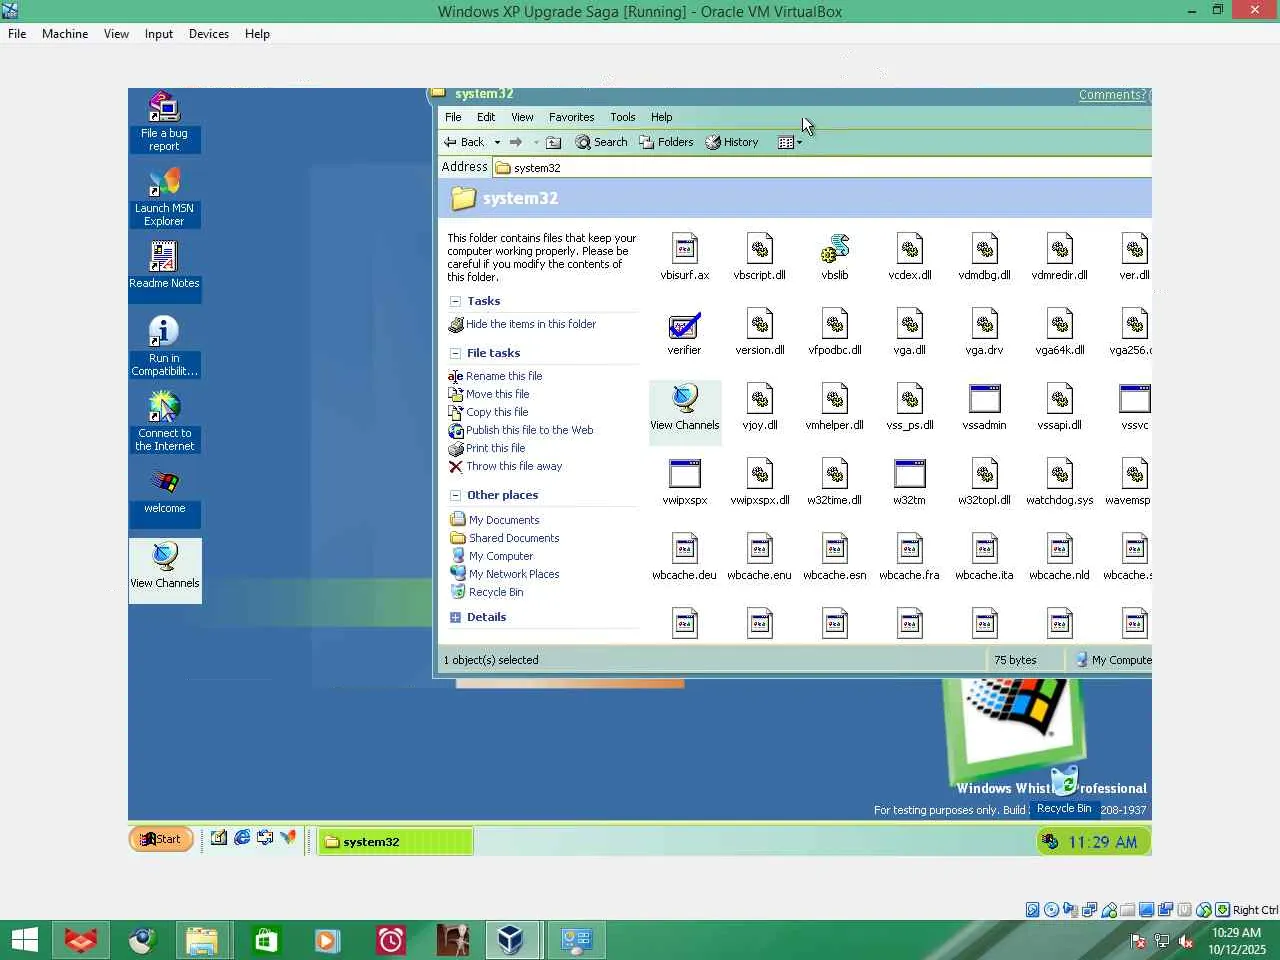Screen dimensions: 1280x960
Task: Toggle the Folders pane button
Action: tap(666, 142)
